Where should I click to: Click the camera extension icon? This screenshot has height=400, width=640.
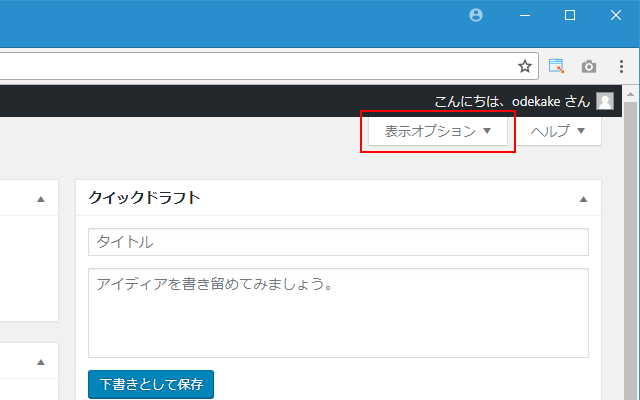tap(589, 66)
